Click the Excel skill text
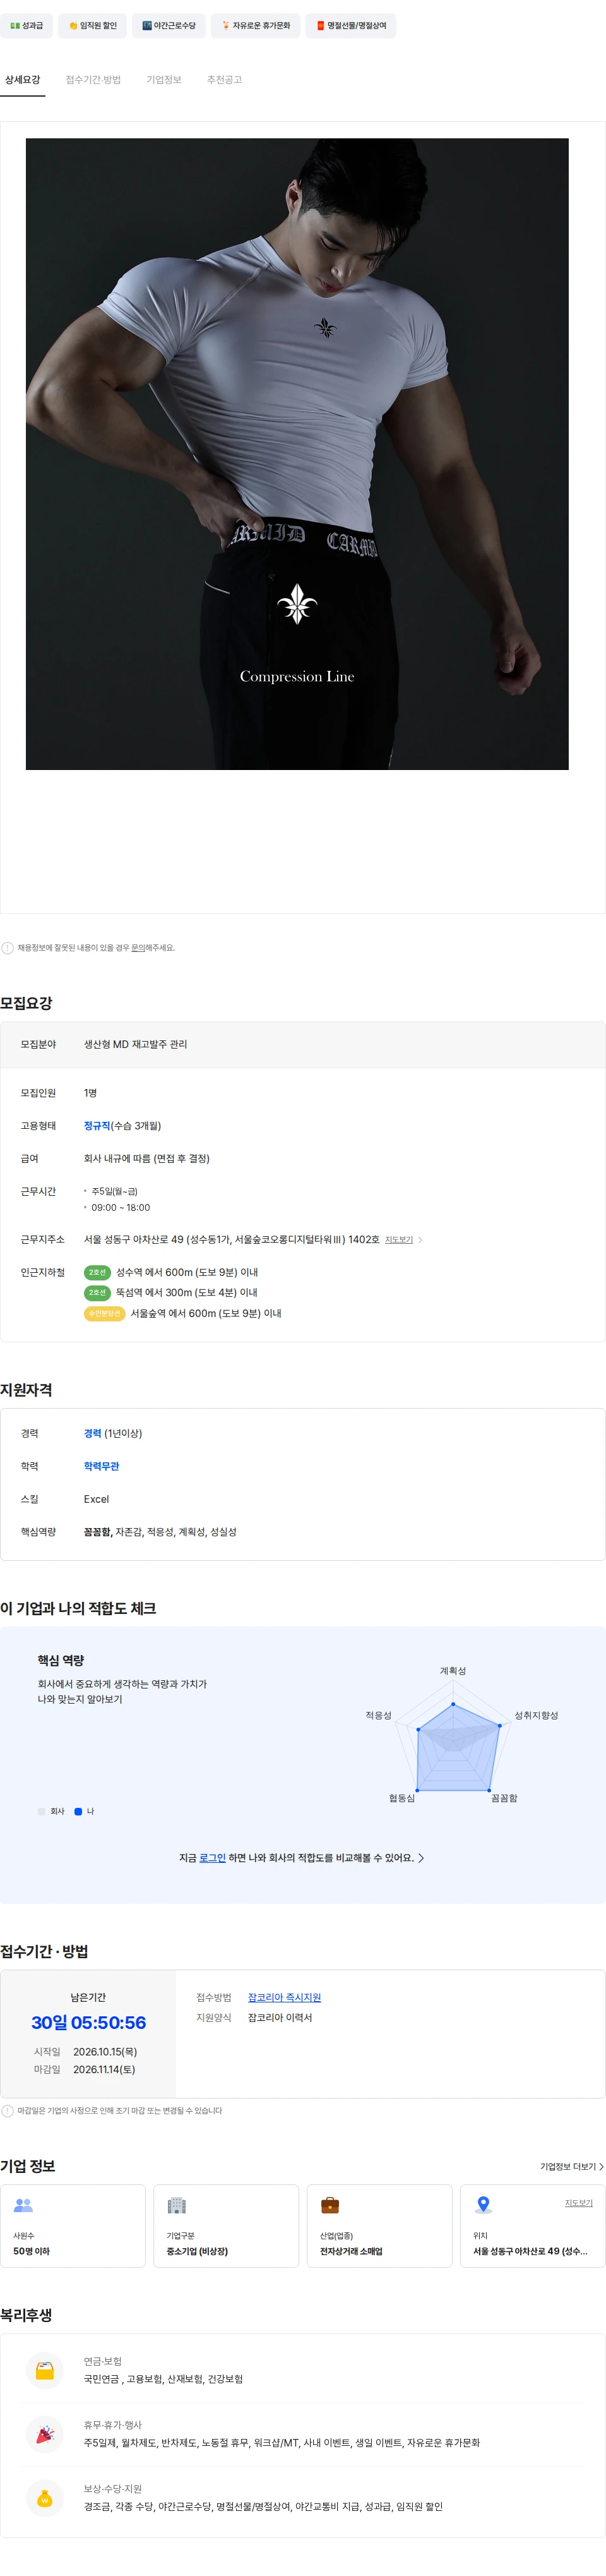This screenshot has height=2576, width=606. [96, 1500]
